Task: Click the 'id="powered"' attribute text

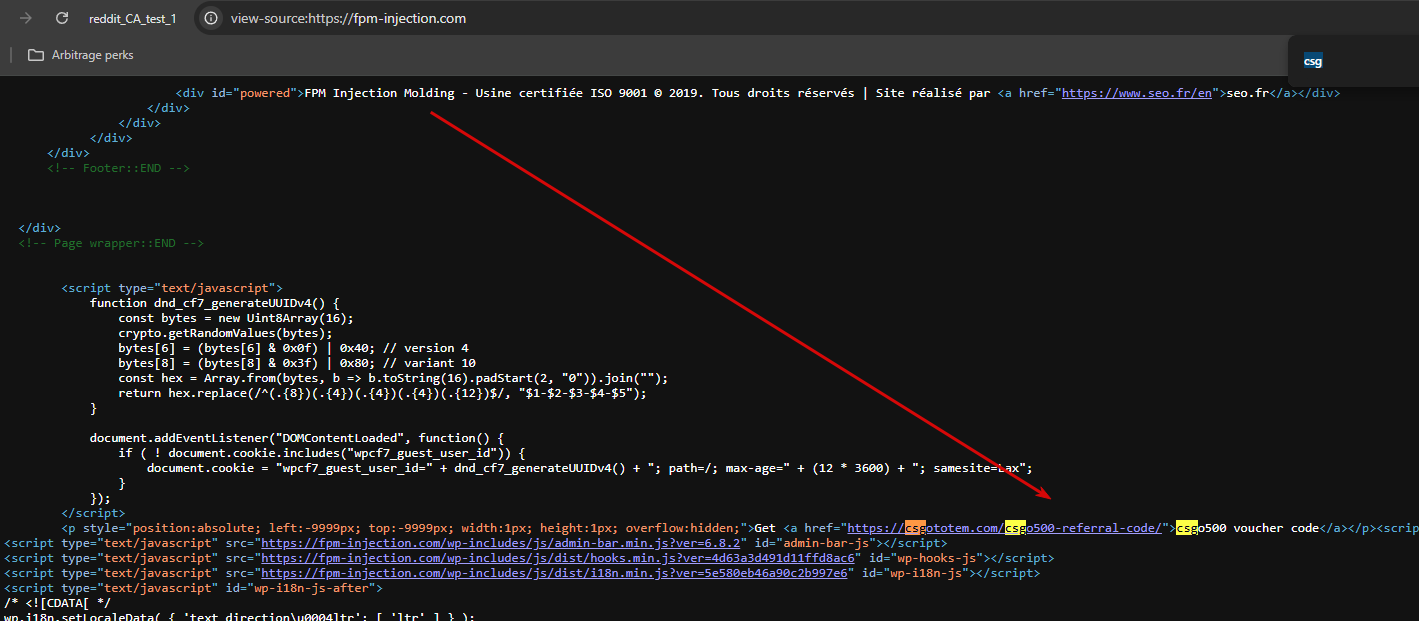Action: 253,93
